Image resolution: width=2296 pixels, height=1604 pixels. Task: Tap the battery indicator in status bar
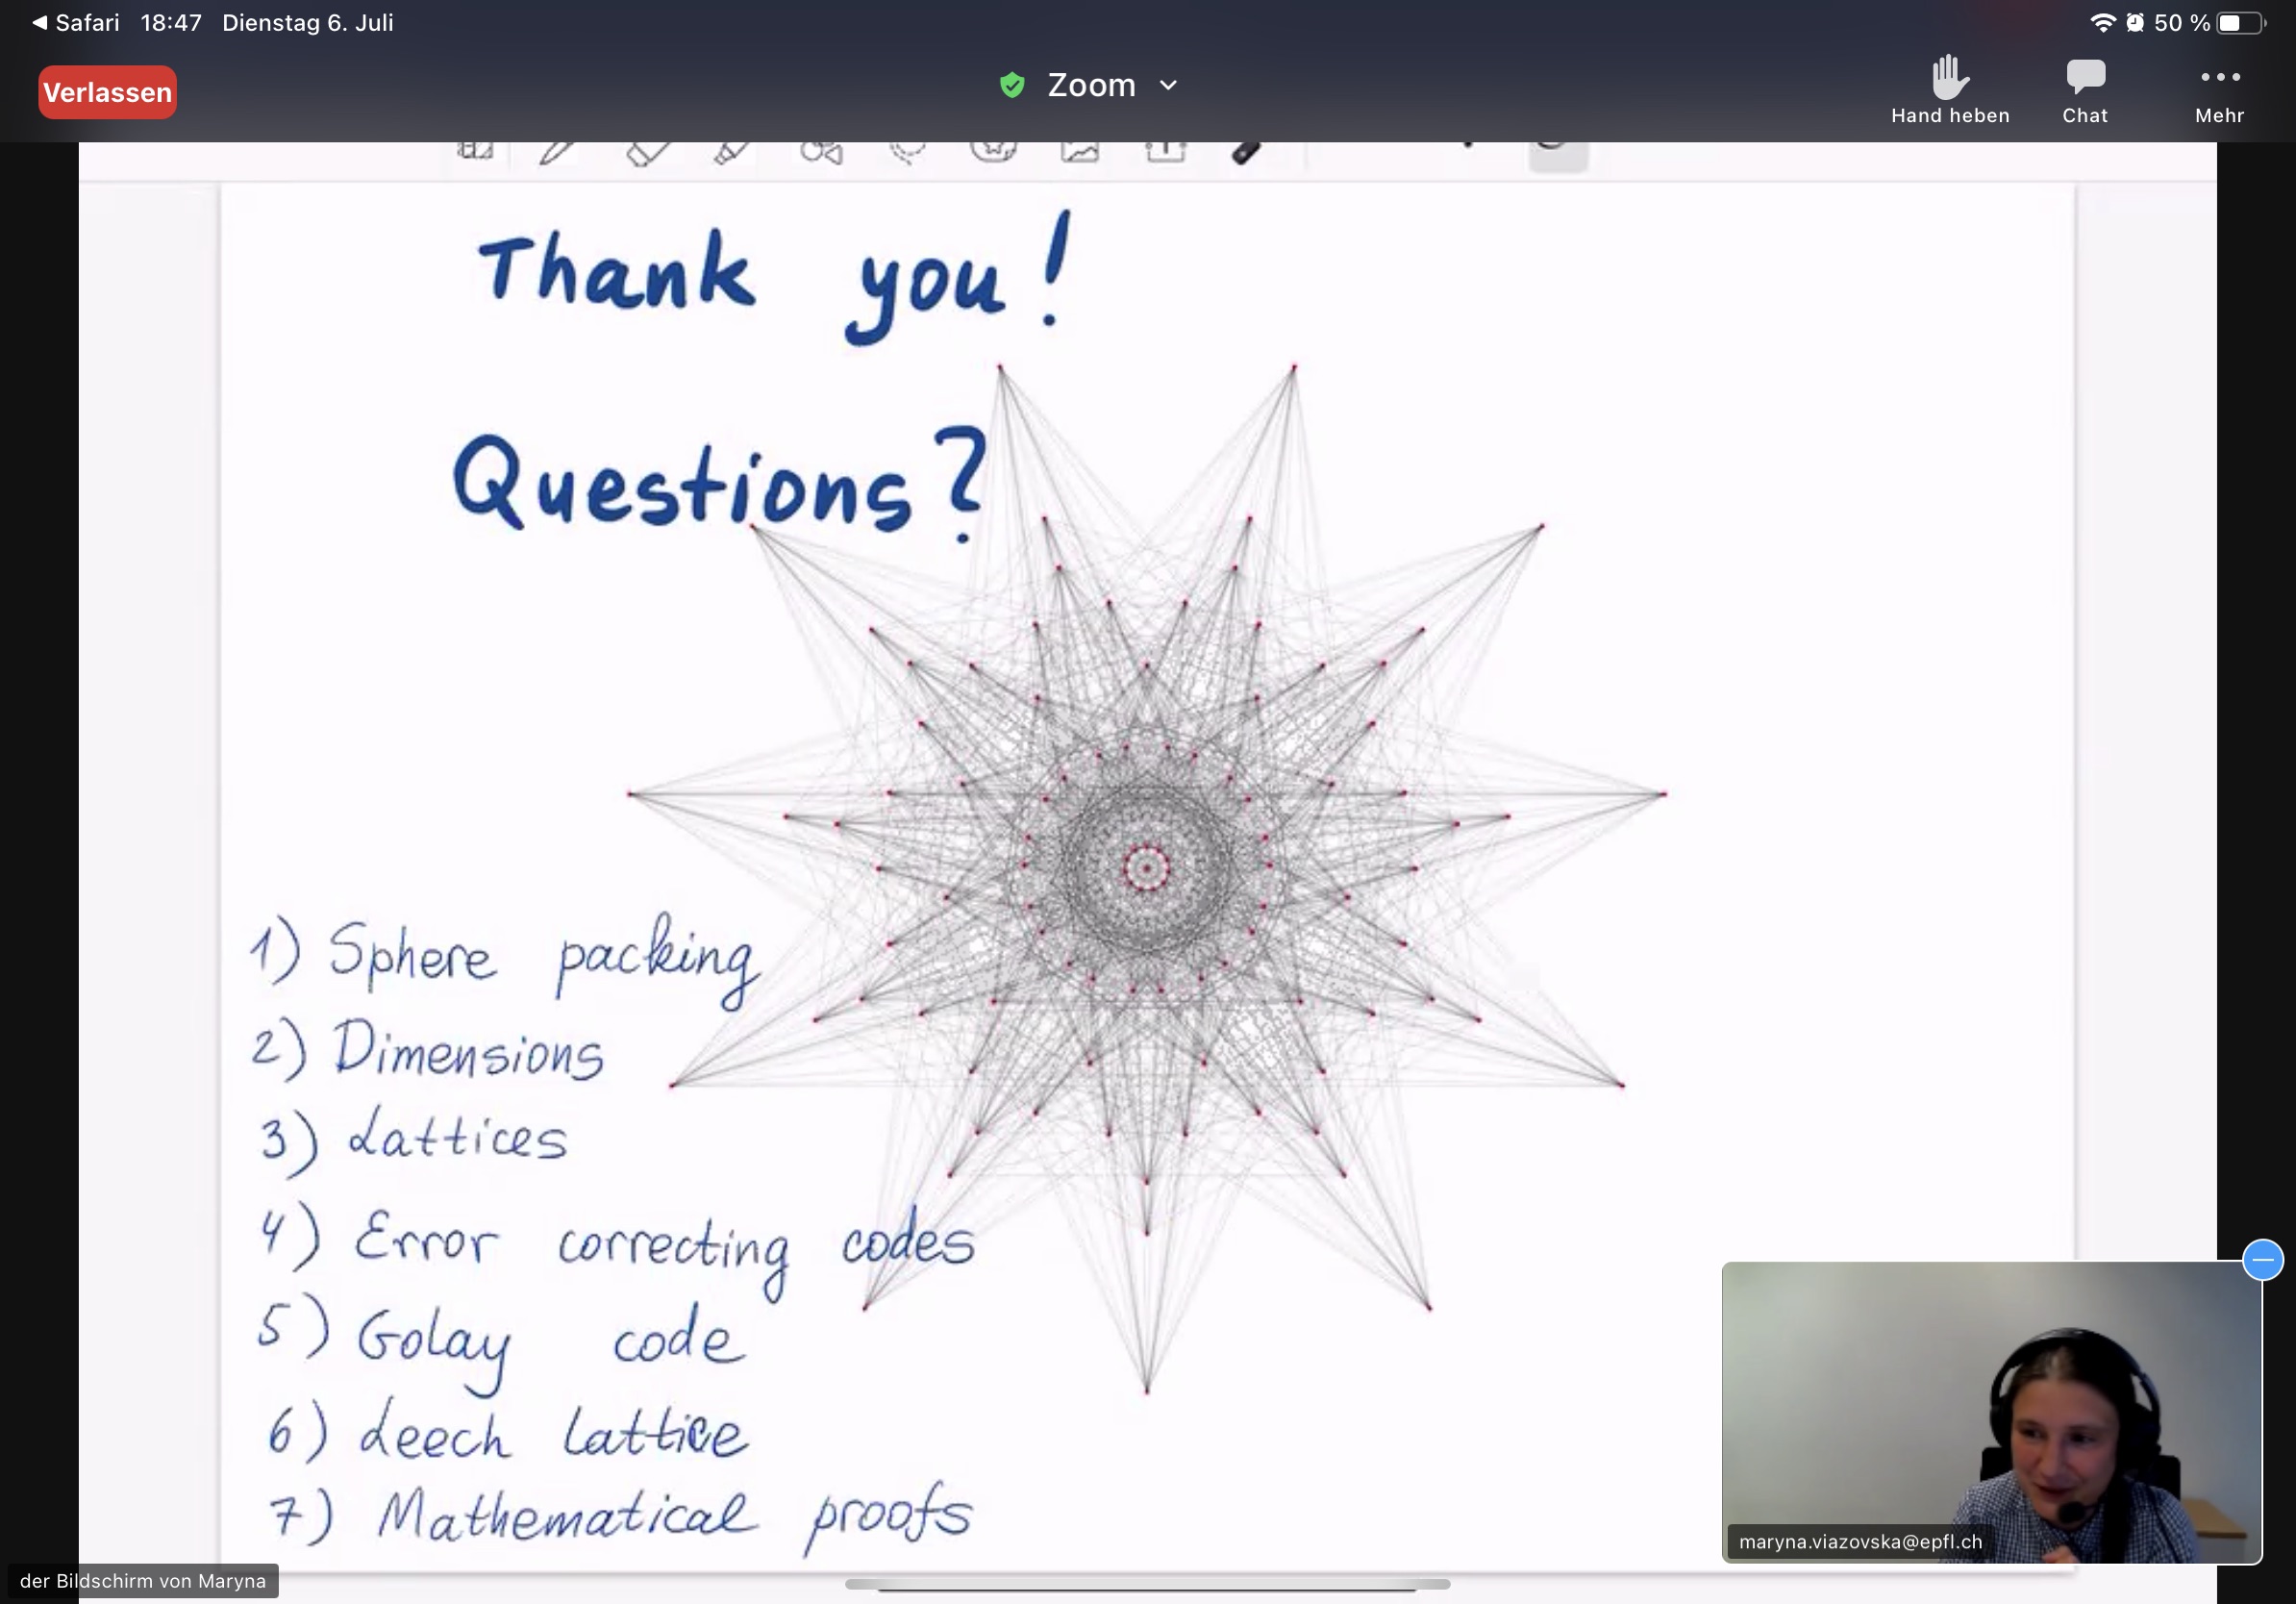(2240, 23)
